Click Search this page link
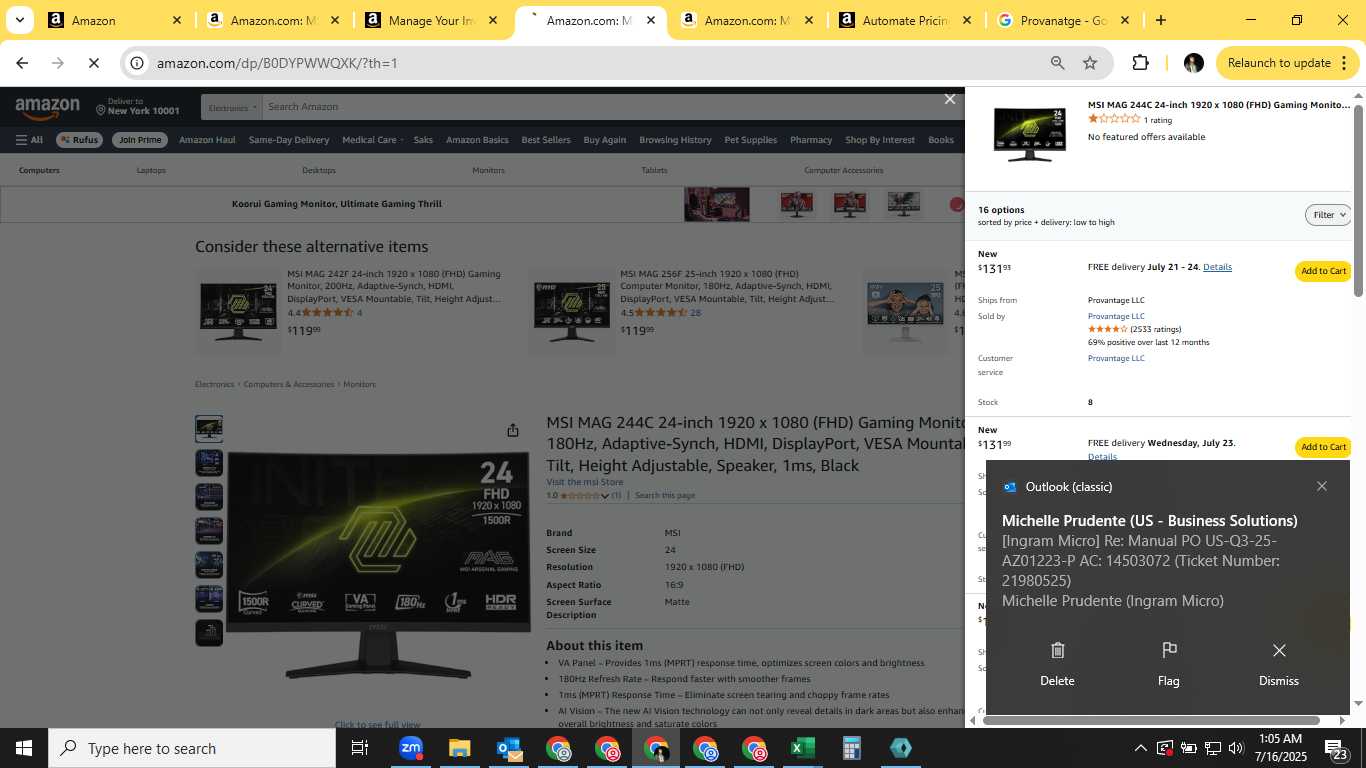Screen dimensions: 1366x768 (x=664, y=496)
